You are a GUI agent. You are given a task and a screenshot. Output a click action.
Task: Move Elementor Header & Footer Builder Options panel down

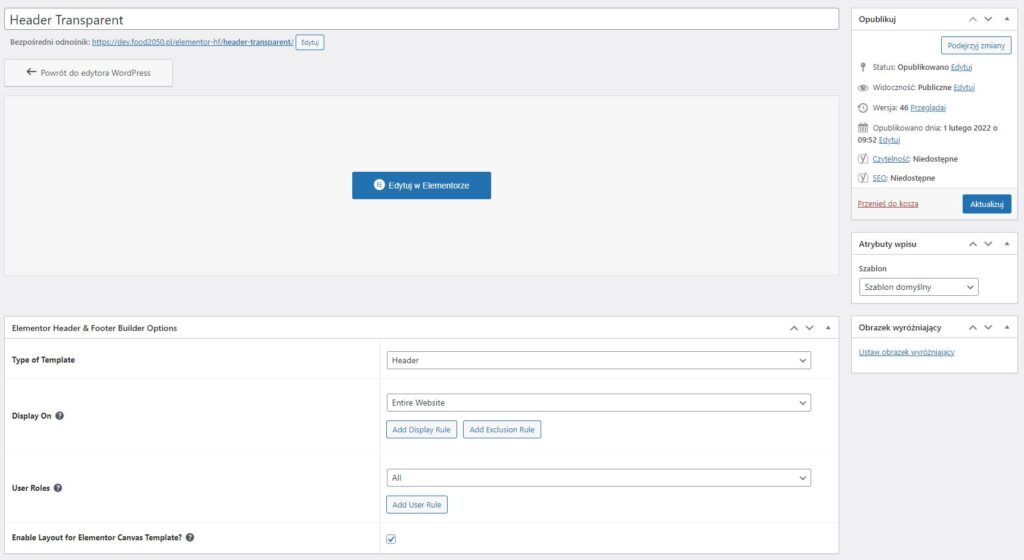click(x=809, y=328)
